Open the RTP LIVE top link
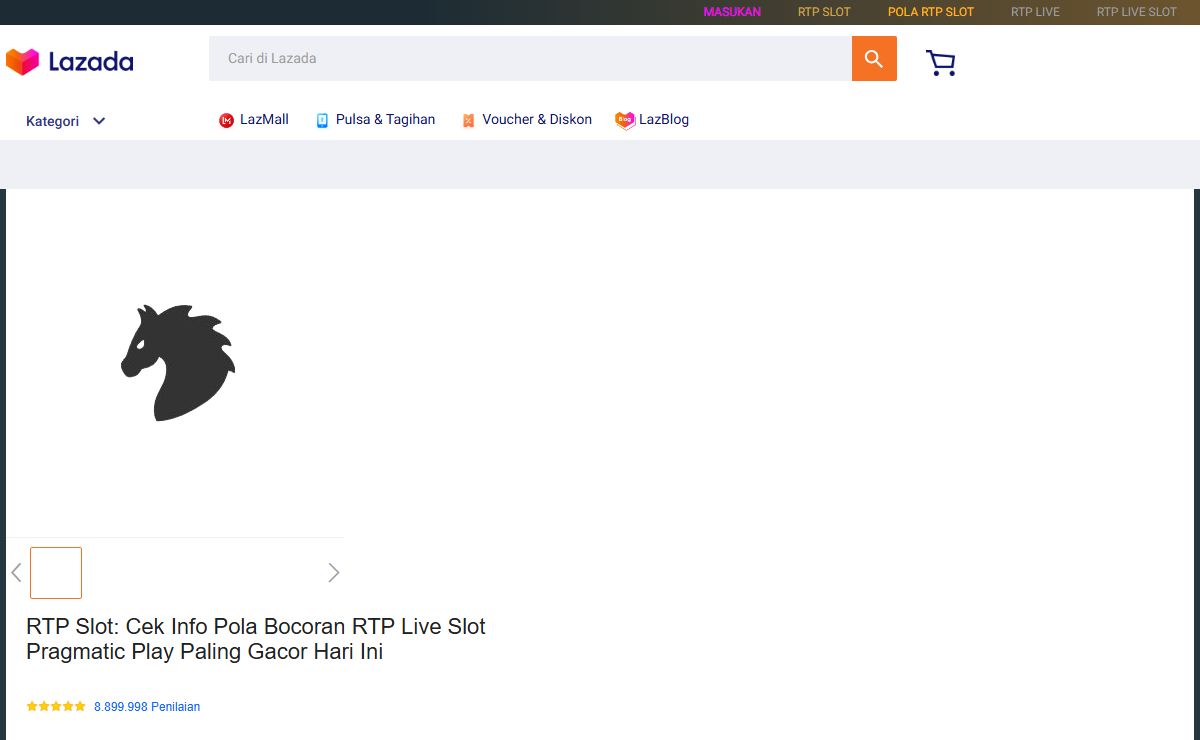This screenshot has height=740, width=1200. coord(1035,12)
